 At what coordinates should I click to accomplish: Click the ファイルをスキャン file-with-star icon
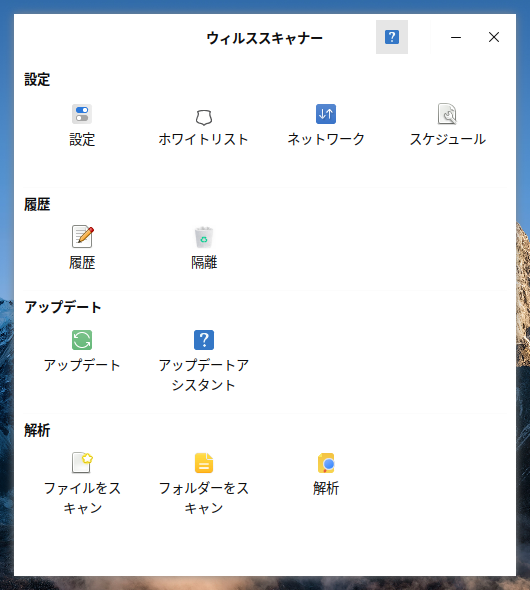[82, 462]
